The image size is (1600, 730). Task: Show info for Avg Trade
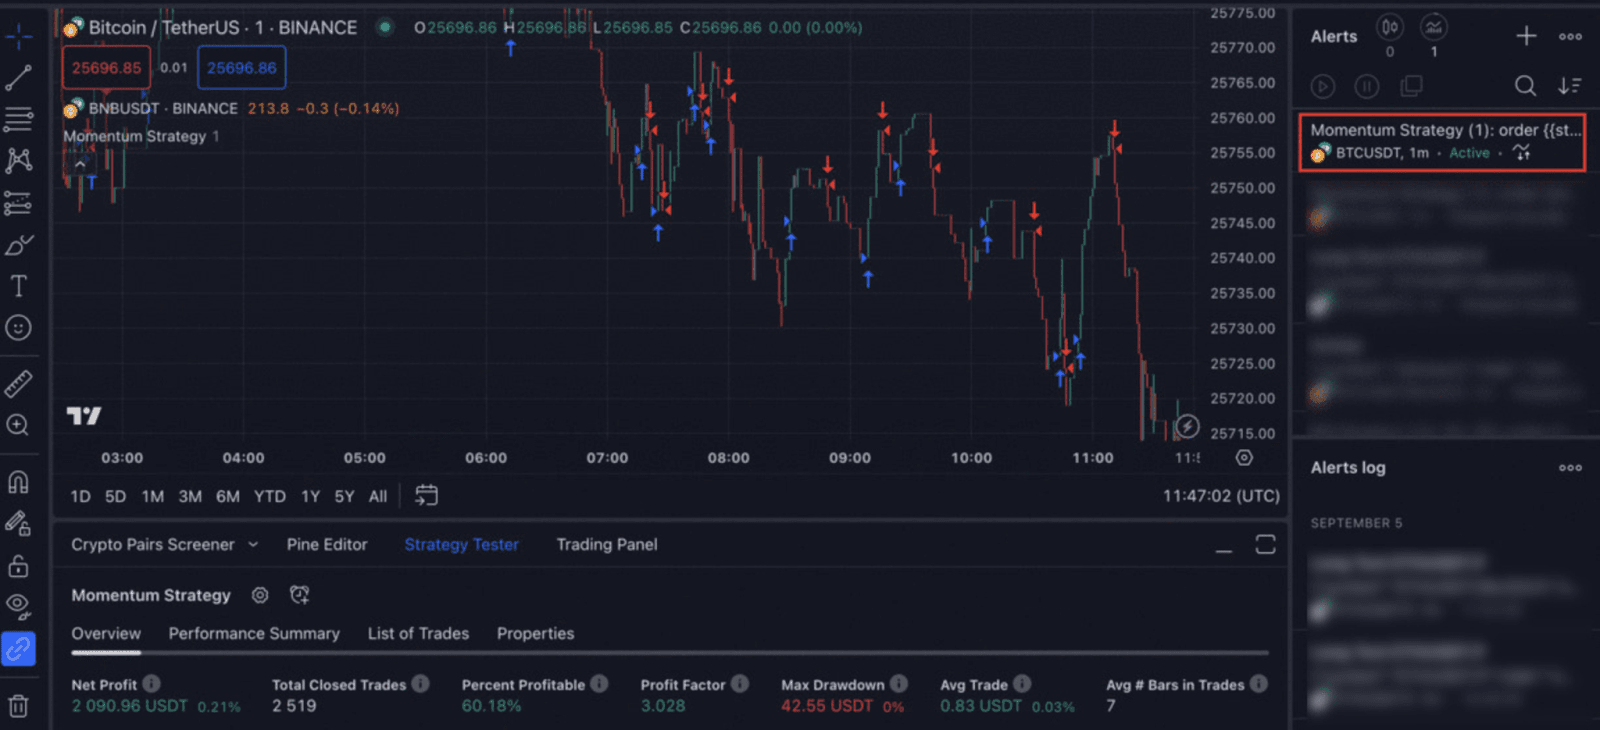[x=1022, y=684]
